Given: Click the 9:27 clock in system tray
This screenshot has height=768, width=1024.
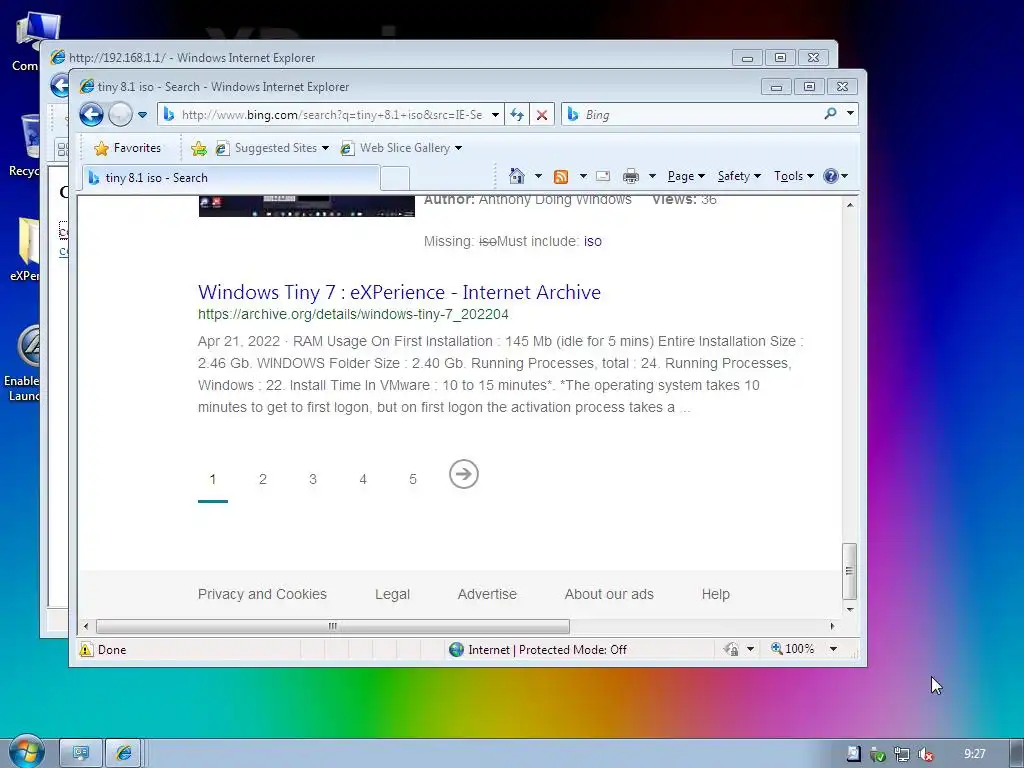Looking at the screenshot, I should coord(974,754).
